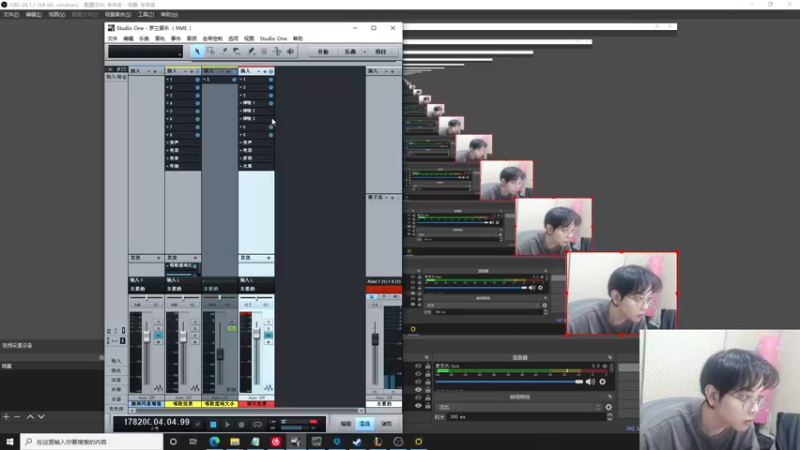Mute OBS mixer audio with speaker icon

click(590, 382)
